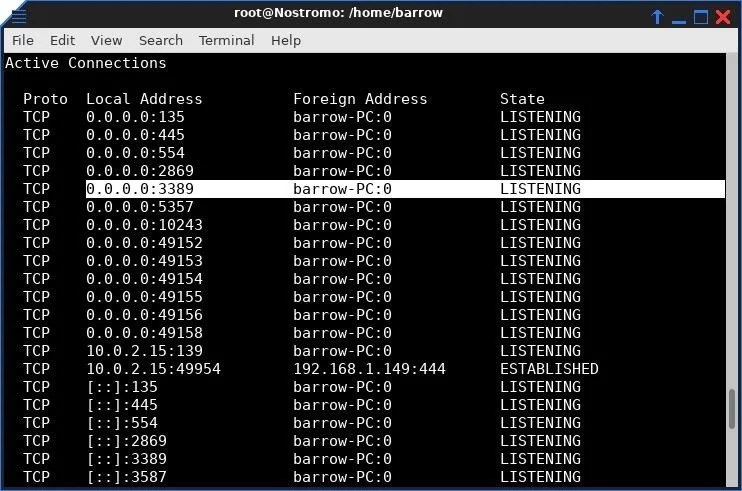Click local address [::]:3389
The image size is (742, 491).
coord(126,458)
